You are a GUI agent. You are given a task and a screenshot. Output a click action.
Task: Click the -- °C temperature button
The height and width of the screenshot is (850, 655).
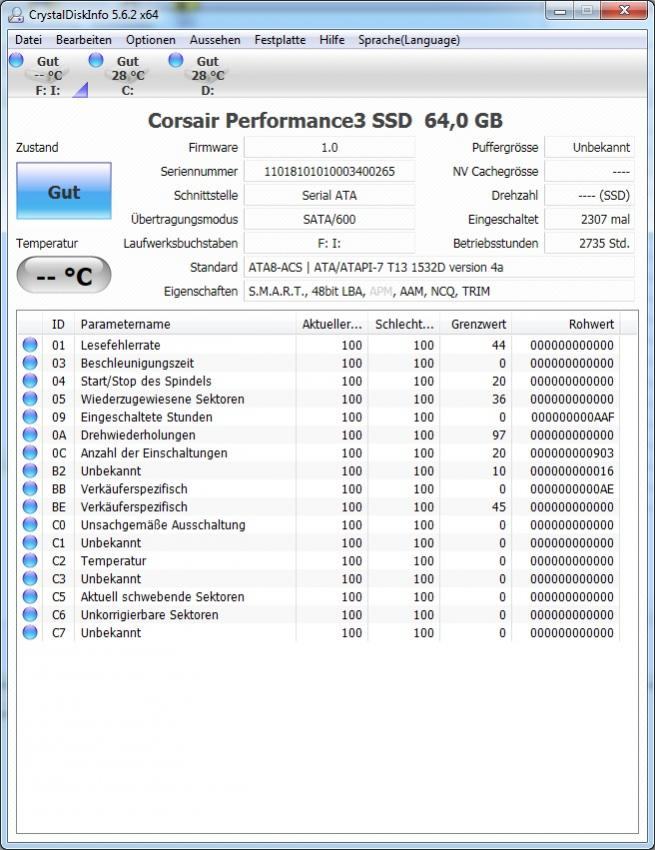64,275
